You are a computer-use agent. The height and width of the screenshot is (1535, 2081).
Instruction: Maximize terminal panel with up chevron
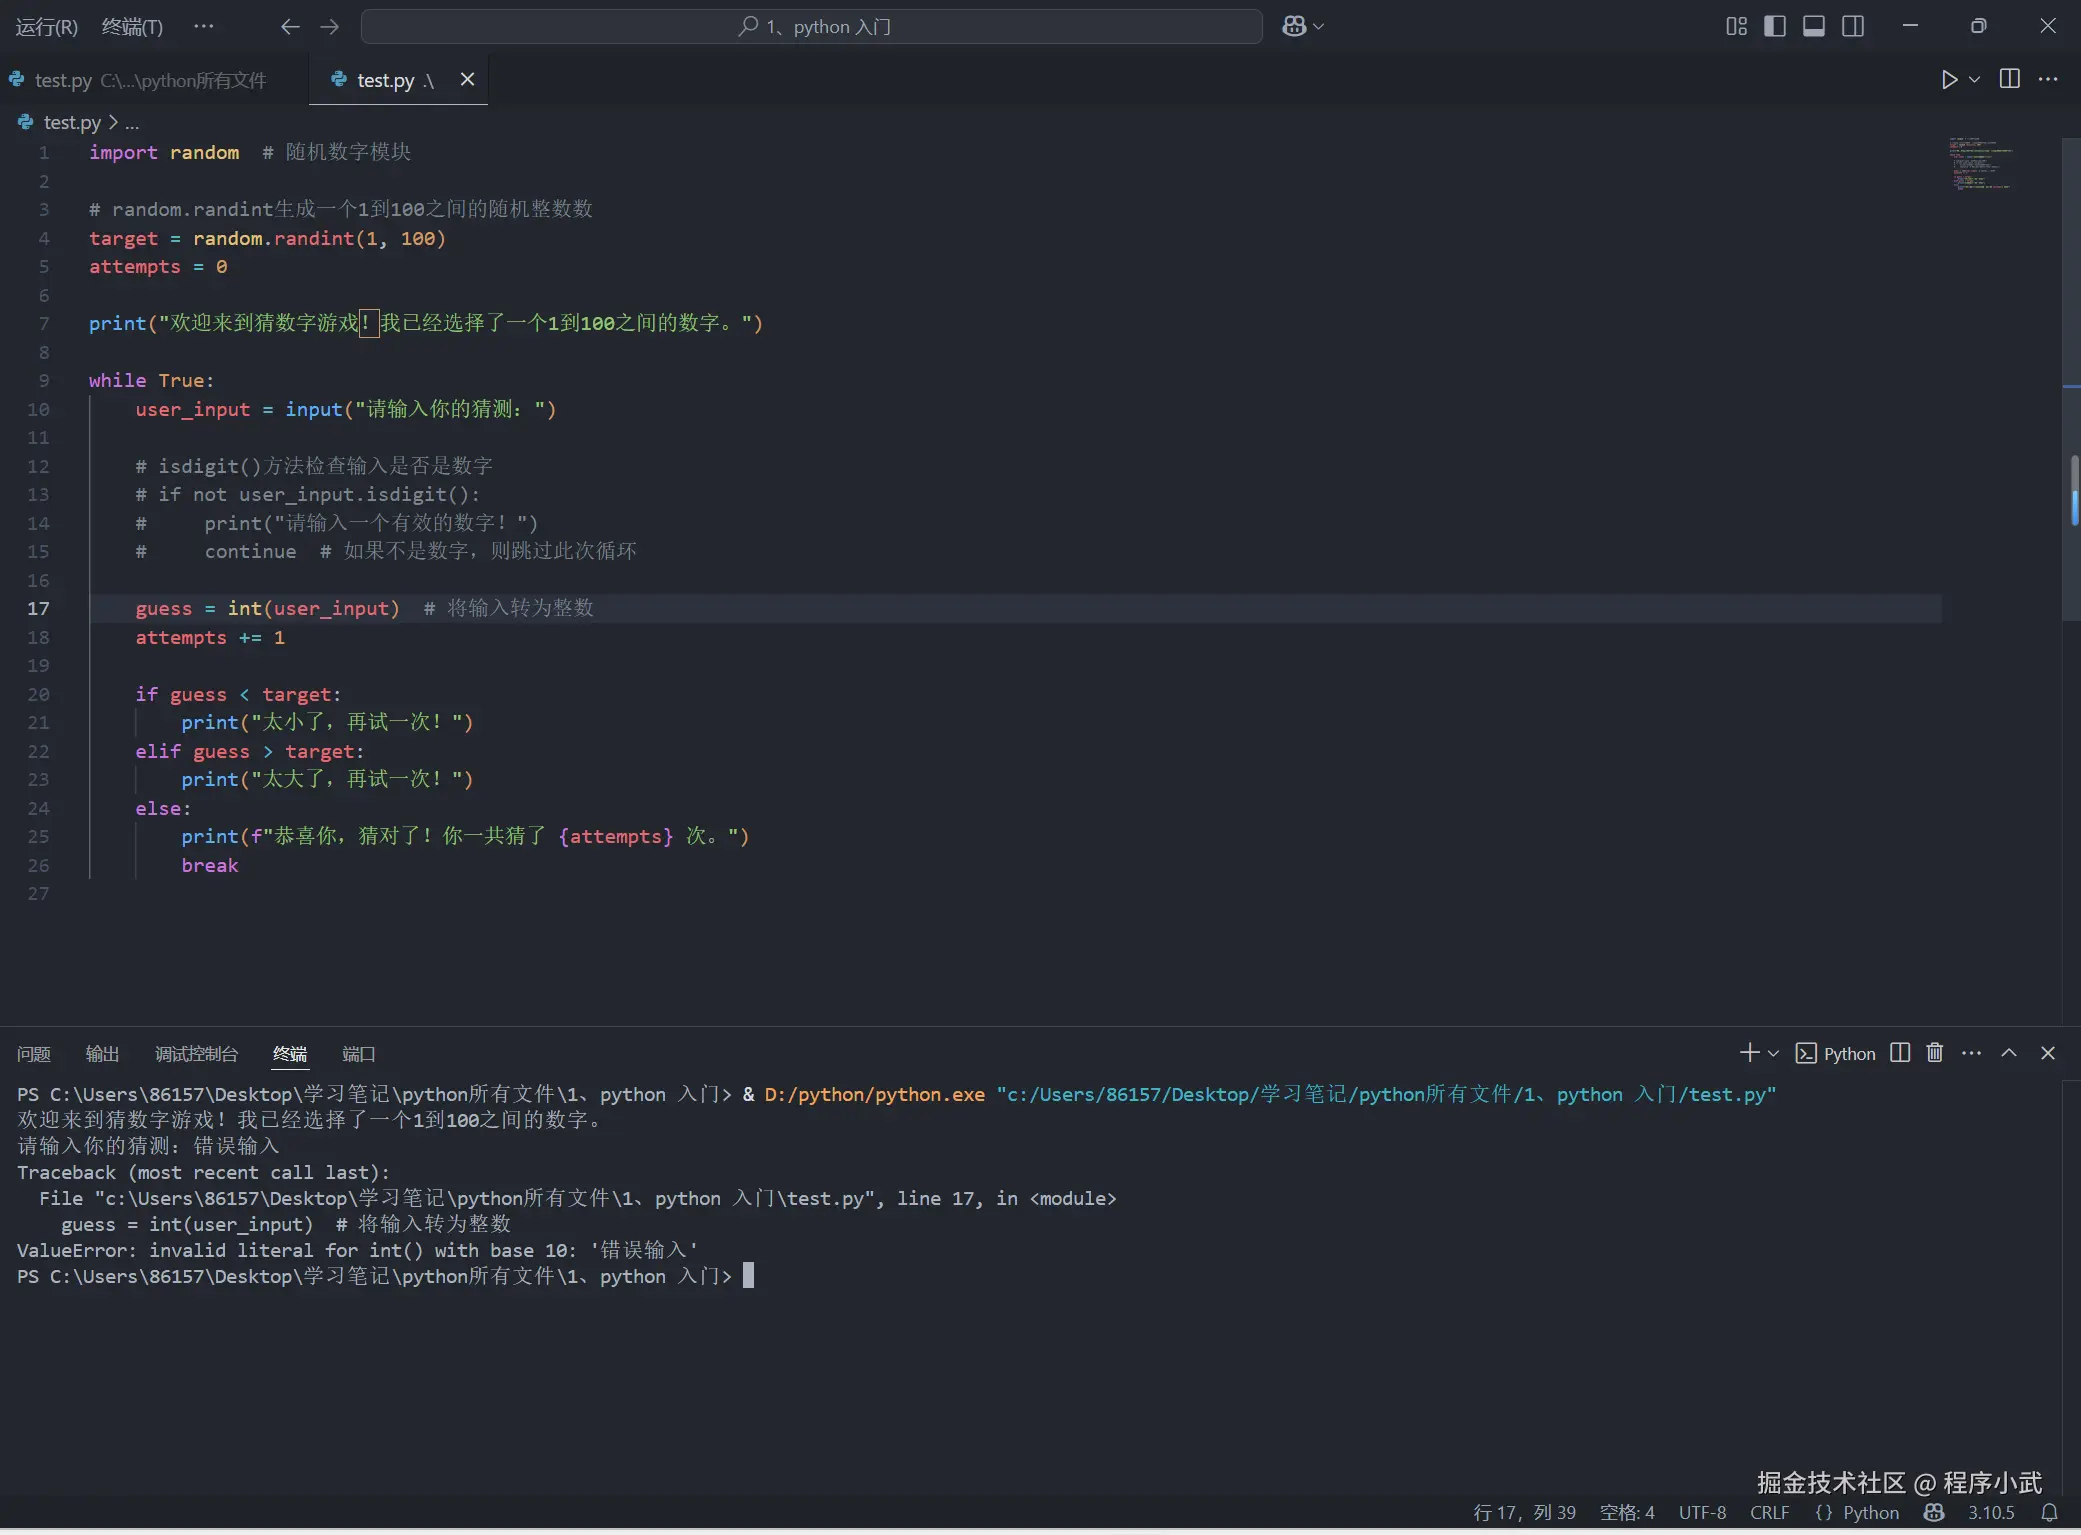tap(2009, 1053)
